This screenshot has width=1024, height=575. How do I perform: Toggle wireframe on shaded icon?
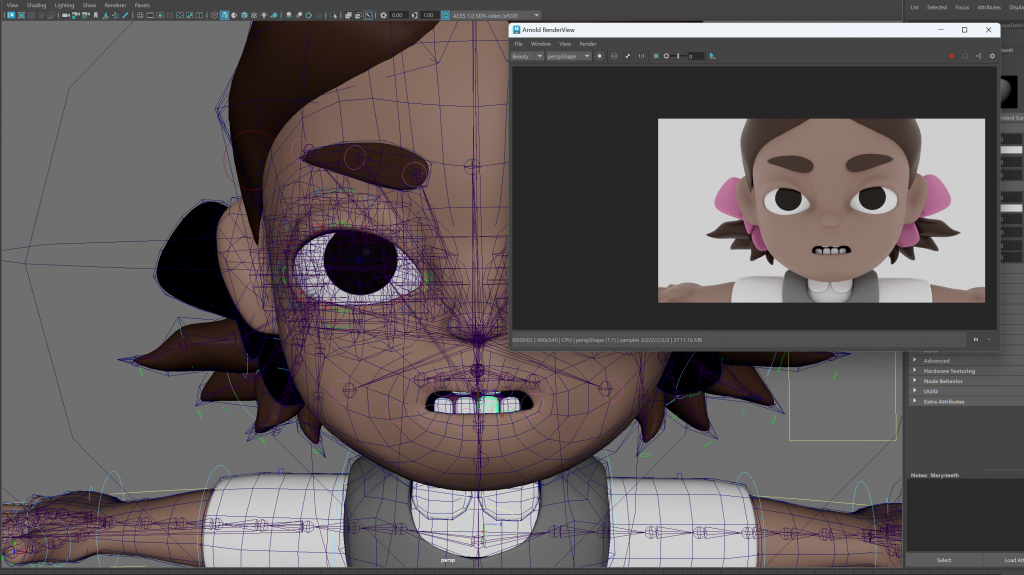click(x=244, y=15)
